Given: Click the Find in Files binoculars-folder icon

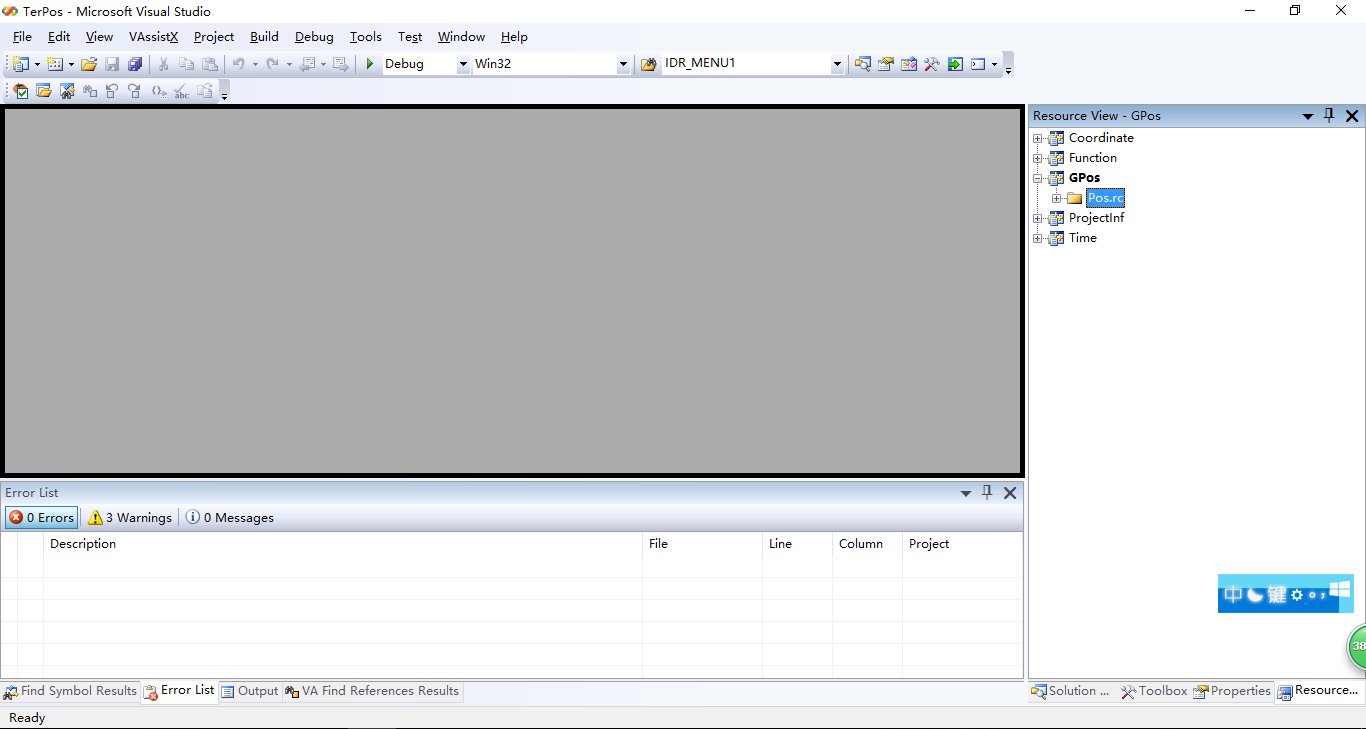Looking at the screenshot, I should tap(649, 64).
